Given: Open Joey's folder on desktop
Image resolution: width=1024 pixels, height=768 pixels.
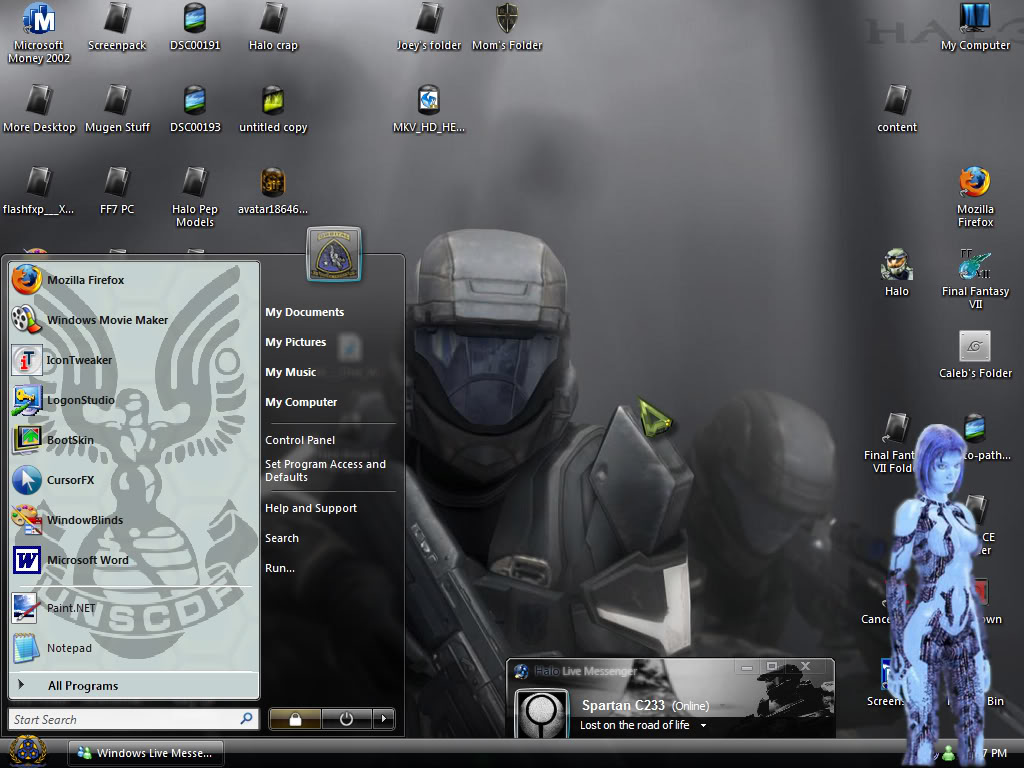Looking at the screenshot, I should point(429,27).
